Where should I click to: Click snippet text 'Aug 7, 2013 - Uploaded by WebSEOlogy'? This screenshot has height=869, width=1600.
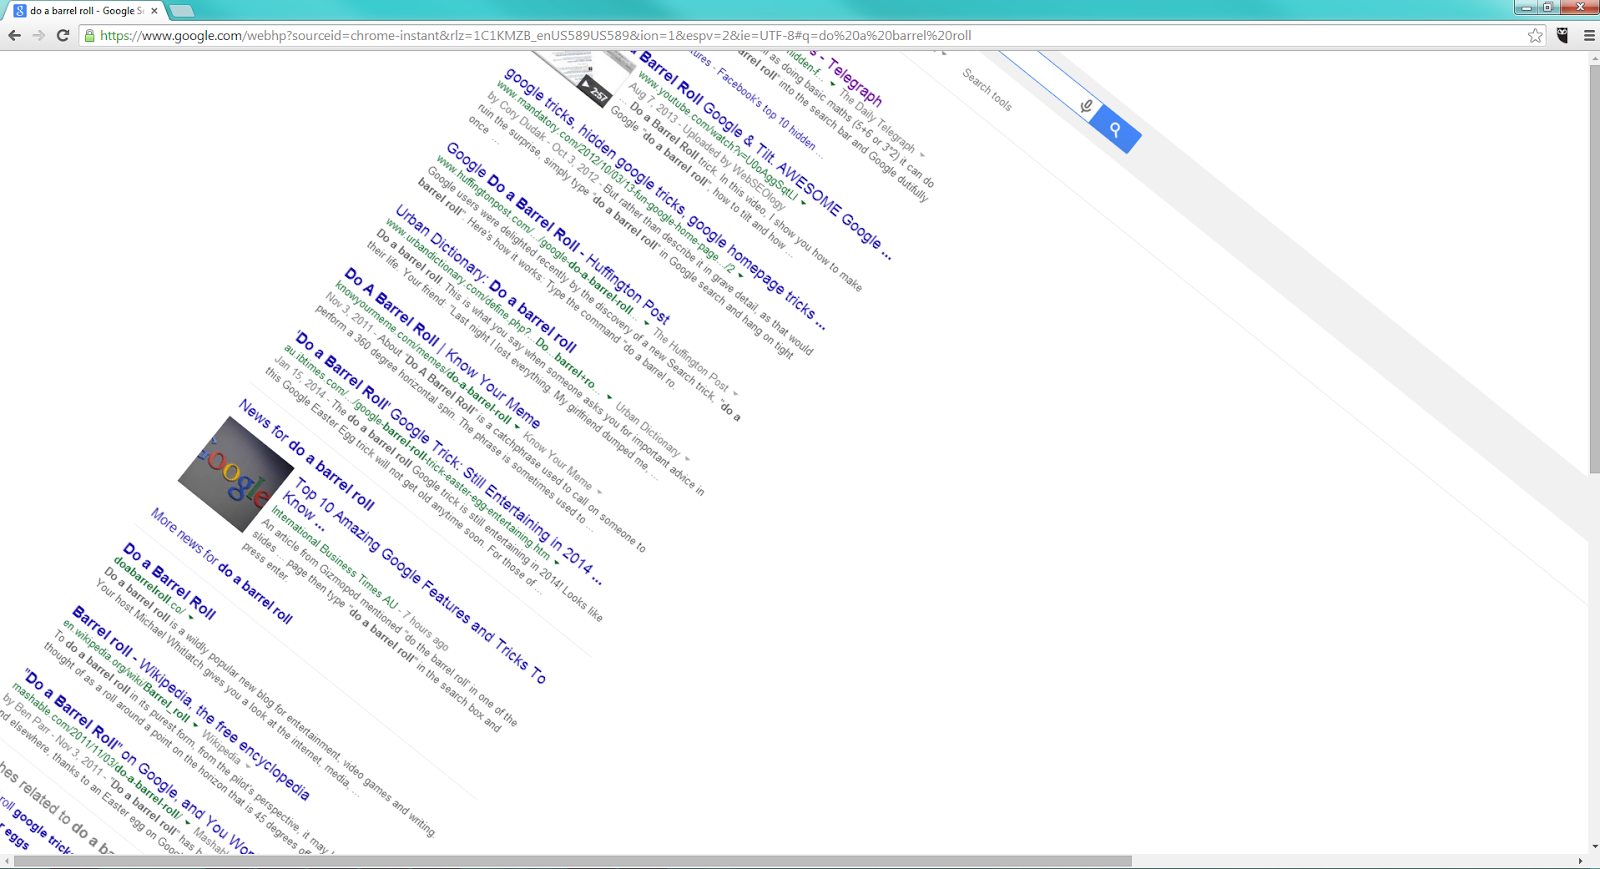click(706, 147)
